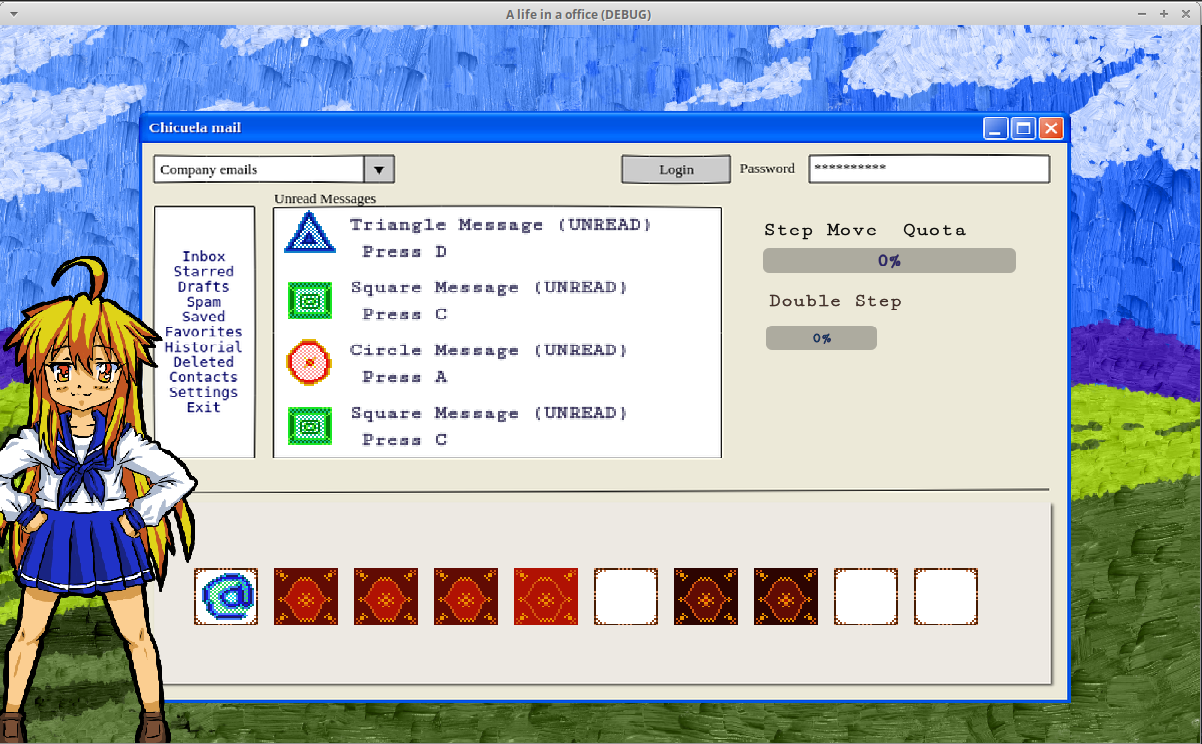Click the 'Press D' hint text

(x=405, y=252)
